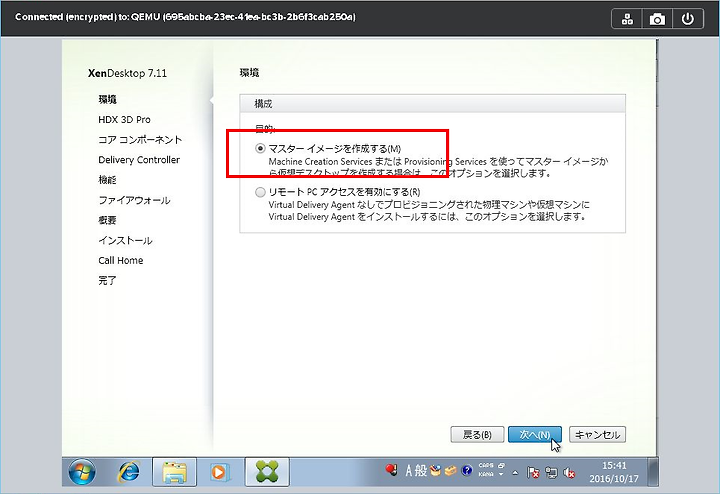Click the Connected (encrypted) to: QEMU title
Viewport: 720px width, 494px height.
(185, 17)
